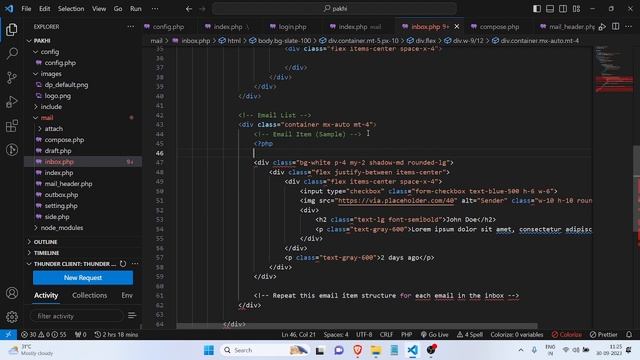Click the New Request button

(x=83, y=278)
